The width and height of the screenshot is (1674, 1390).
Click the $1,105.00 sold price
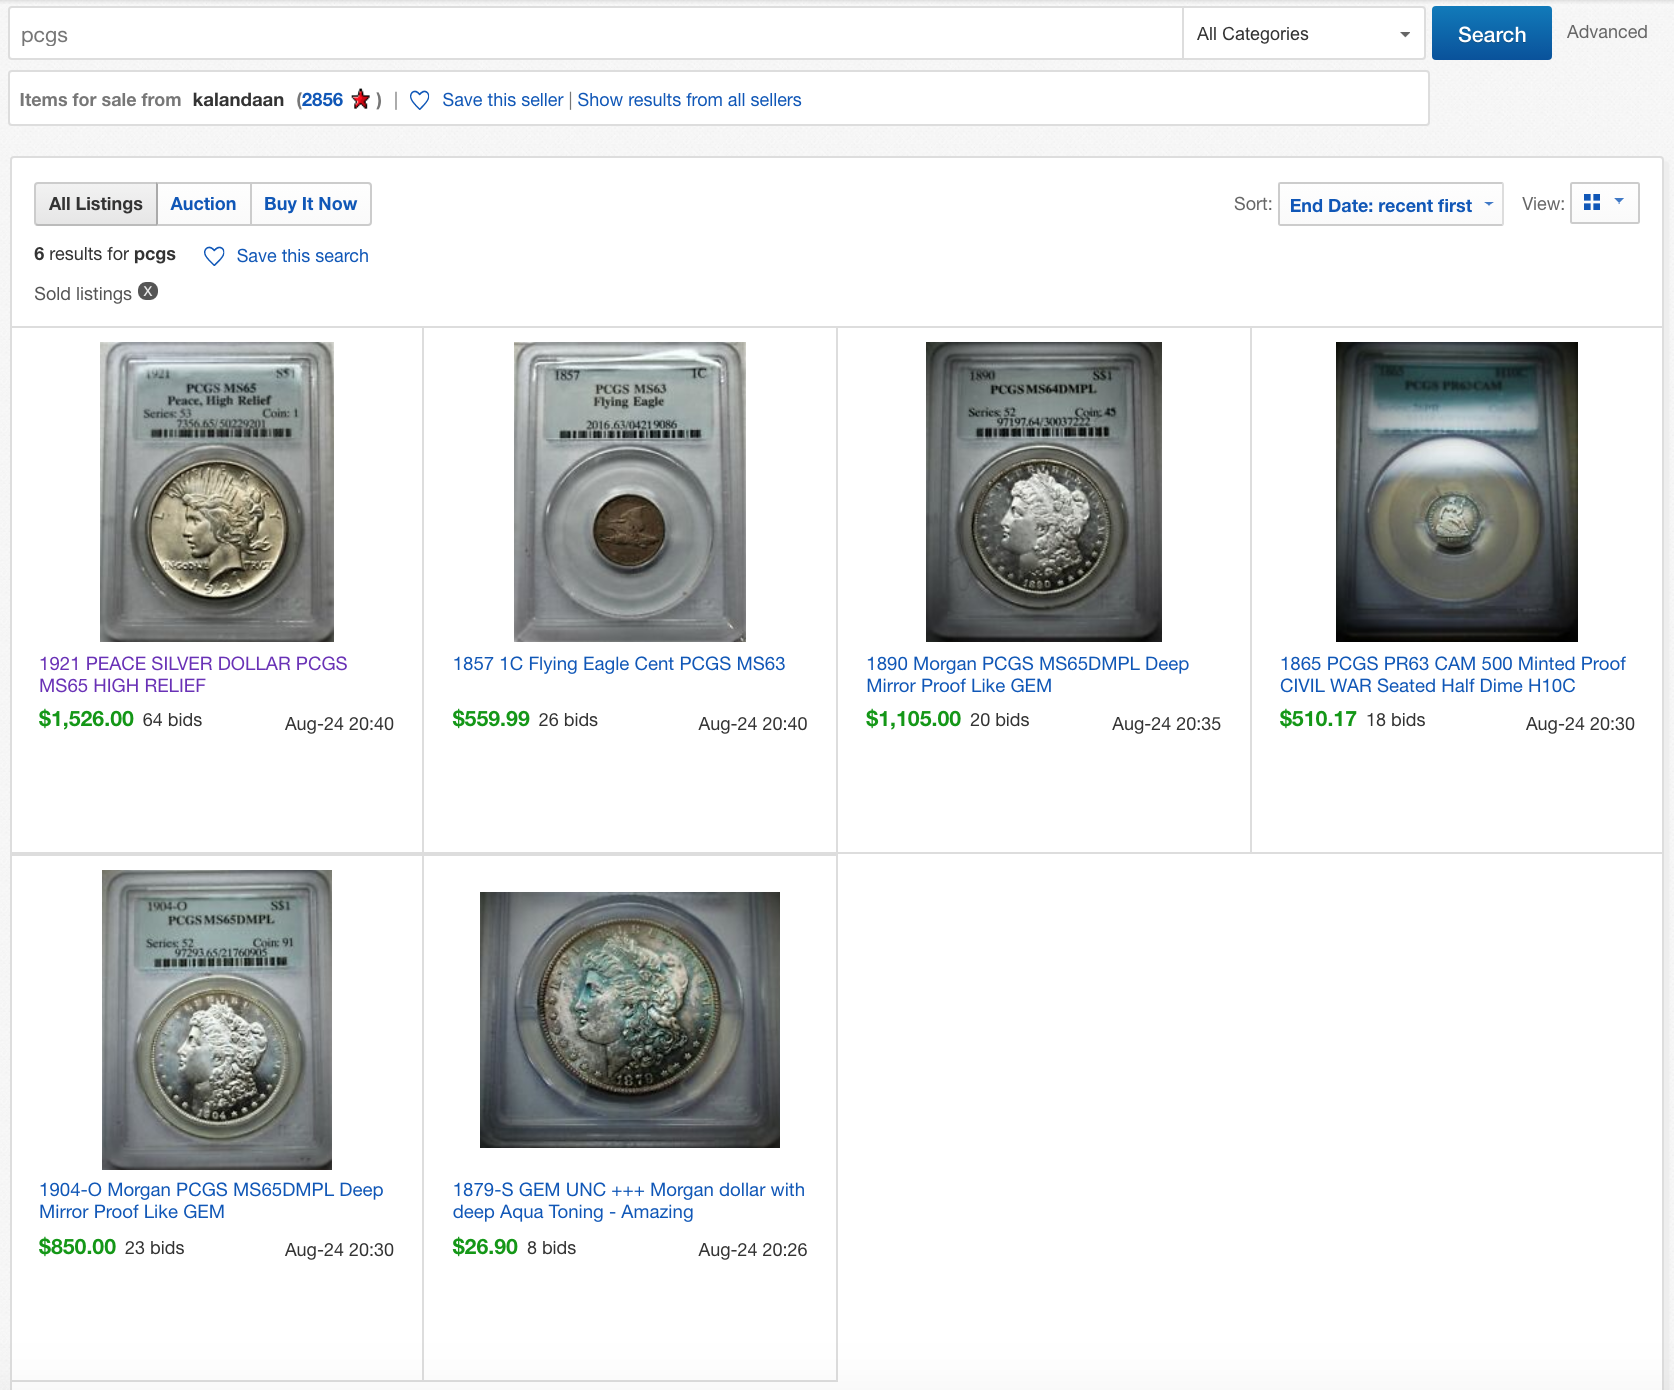coord(913,719)
